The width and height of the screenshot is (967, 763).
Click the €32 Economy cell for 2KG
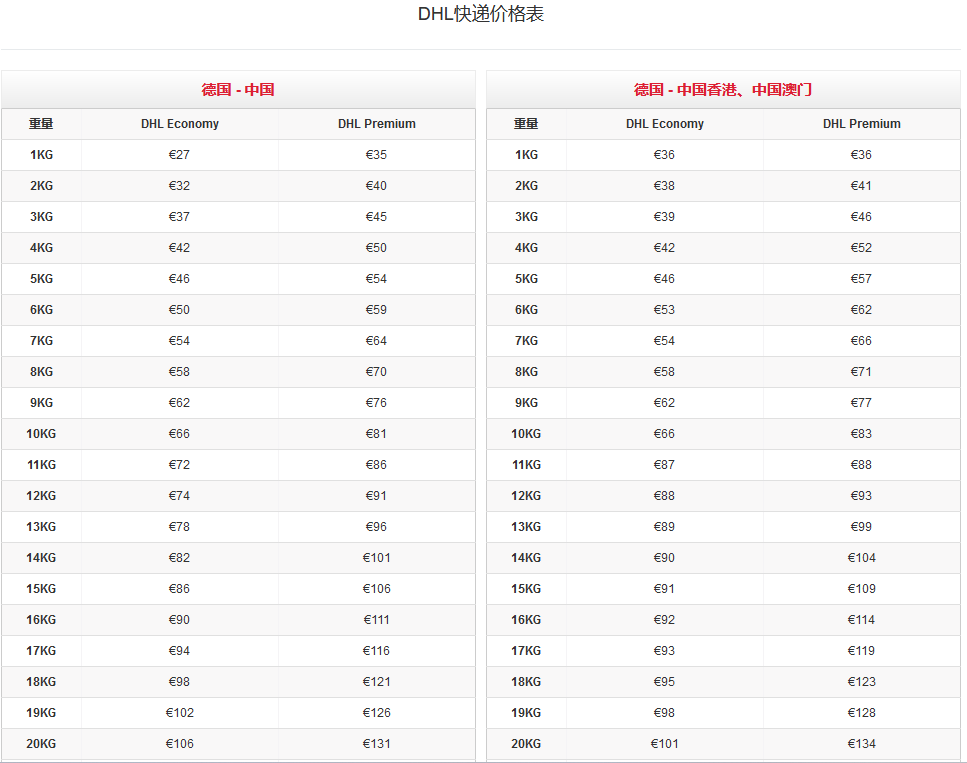(179, 186)
